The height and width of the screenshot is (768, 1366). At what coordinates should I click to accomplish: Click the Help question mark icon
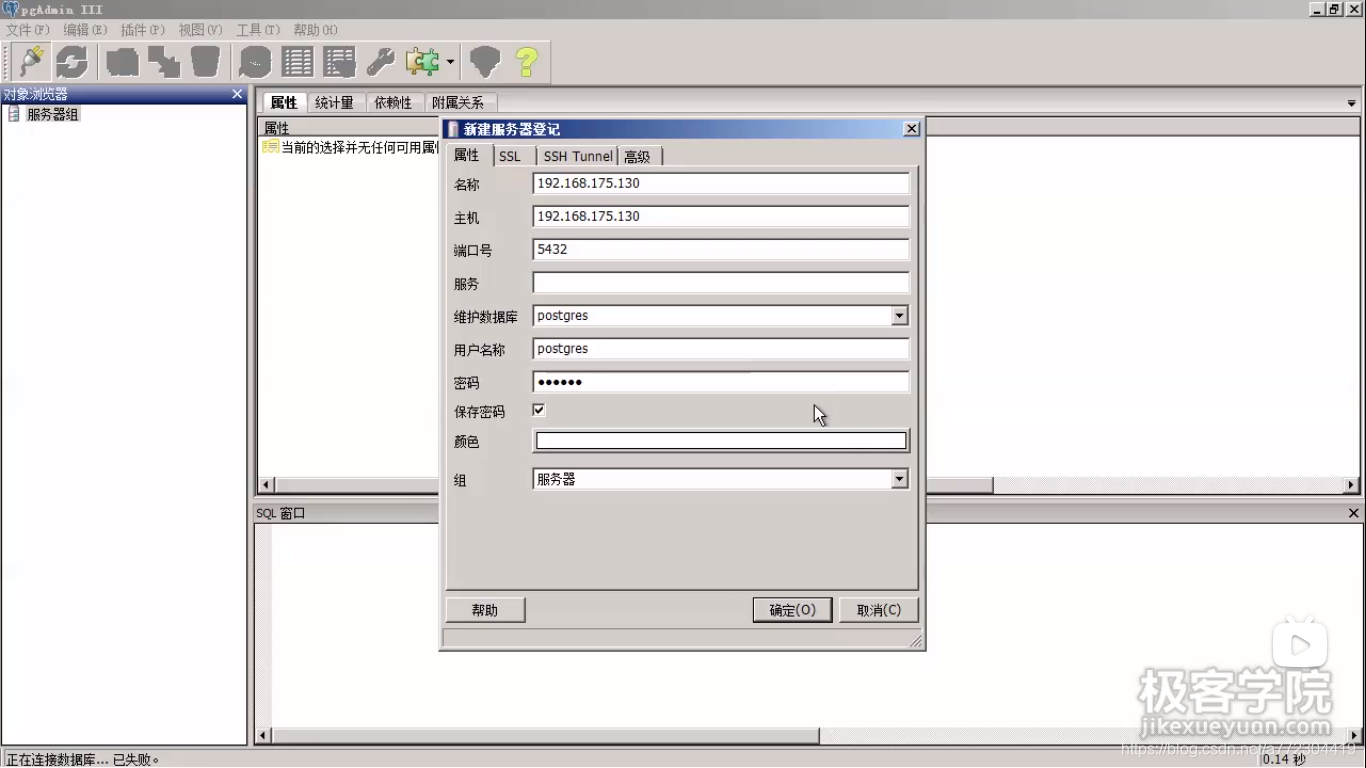click(x=525, y=61)
